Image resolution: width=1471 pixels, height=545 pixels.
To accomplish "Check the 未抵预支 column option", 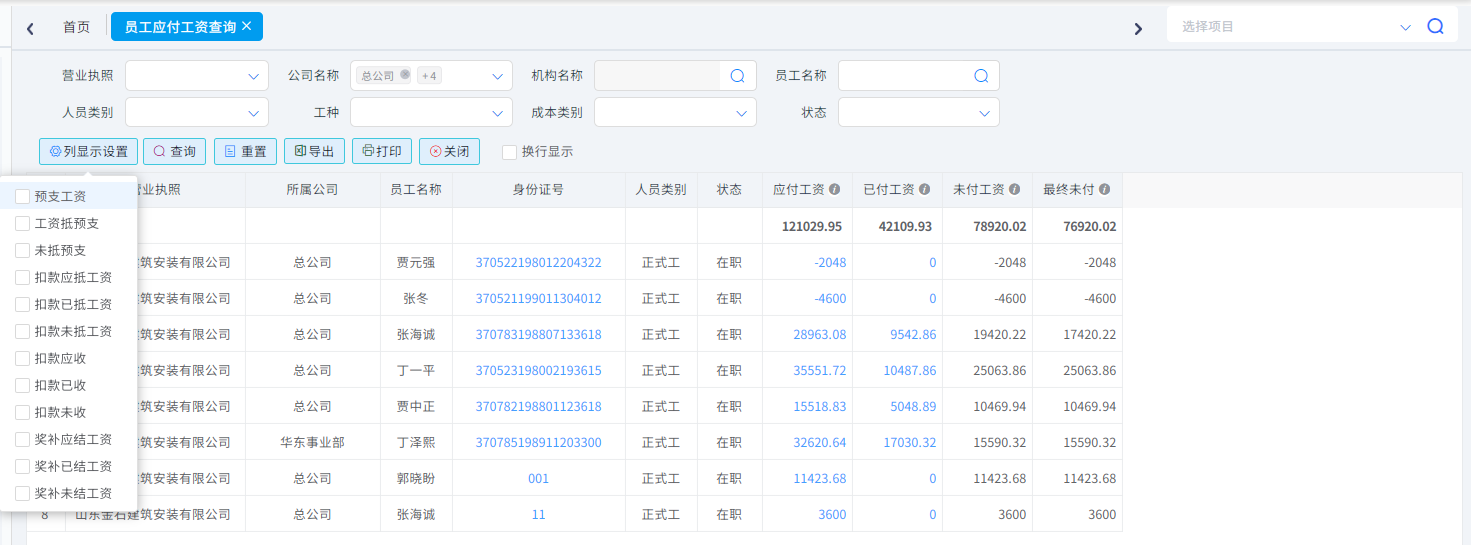I will 23,251.
